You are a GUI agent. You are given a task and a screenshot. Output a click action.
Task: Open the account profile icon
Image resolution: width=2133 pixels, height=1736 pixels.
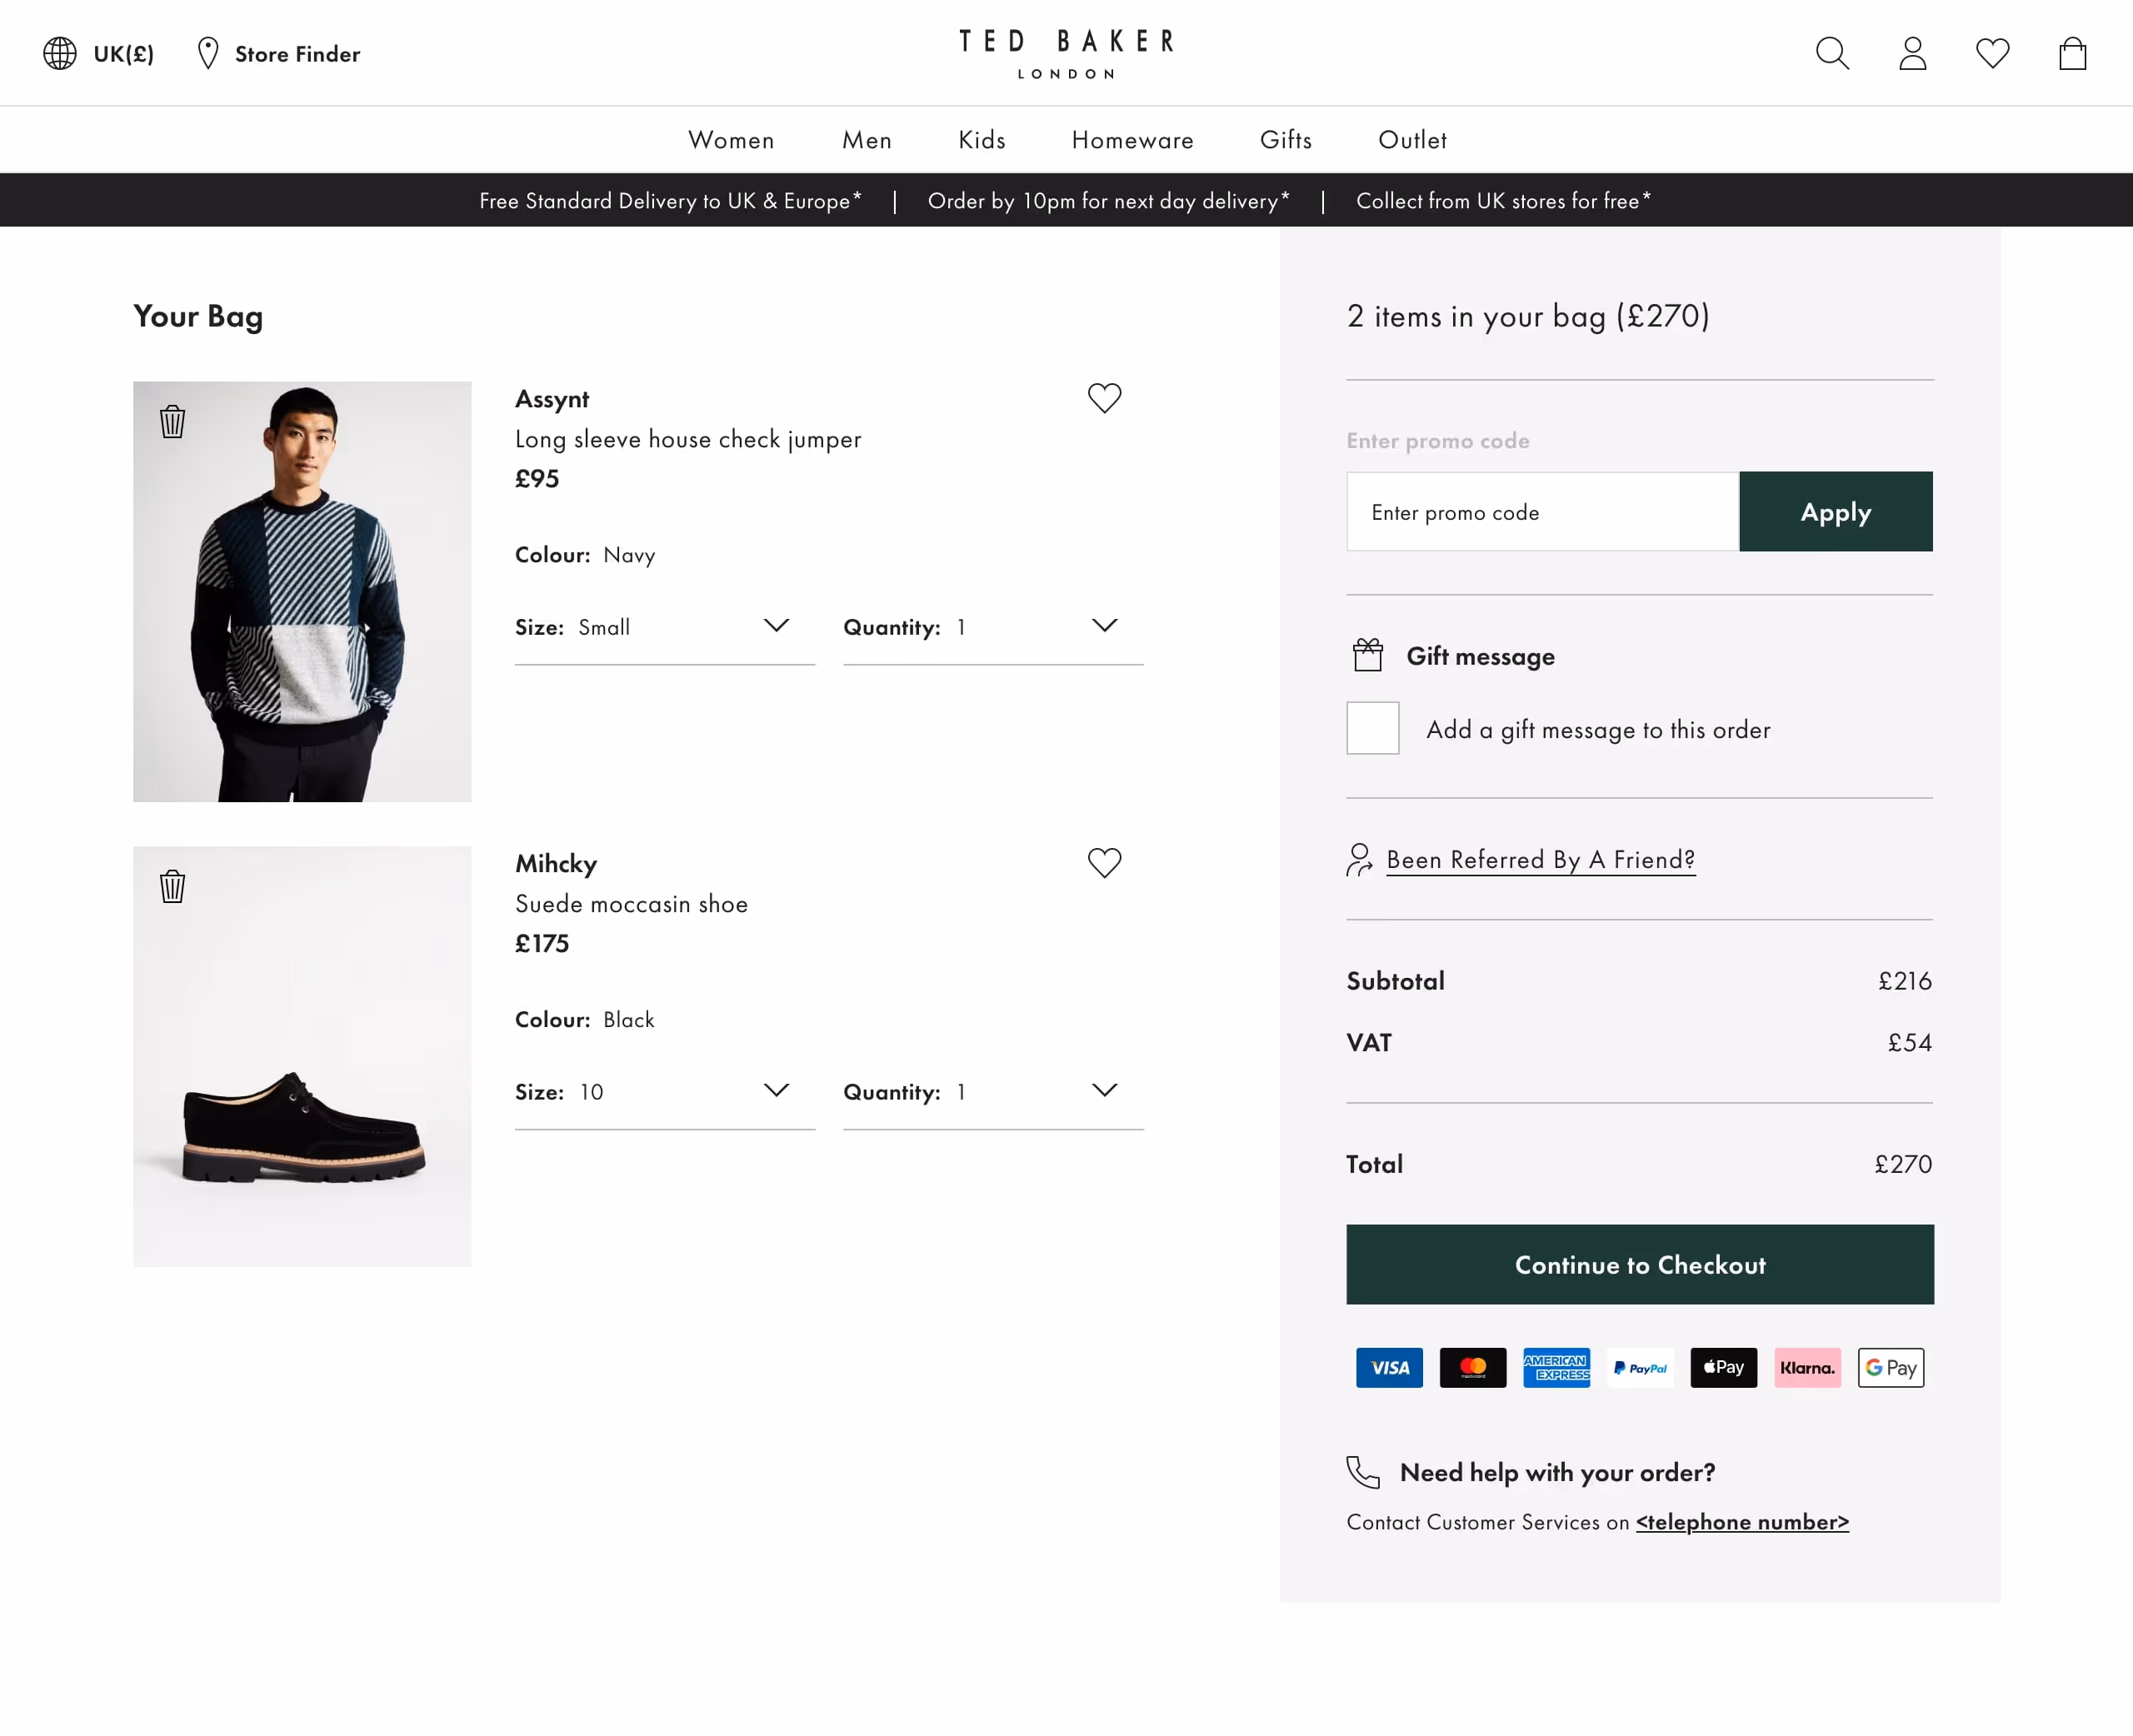[1912, 53]
